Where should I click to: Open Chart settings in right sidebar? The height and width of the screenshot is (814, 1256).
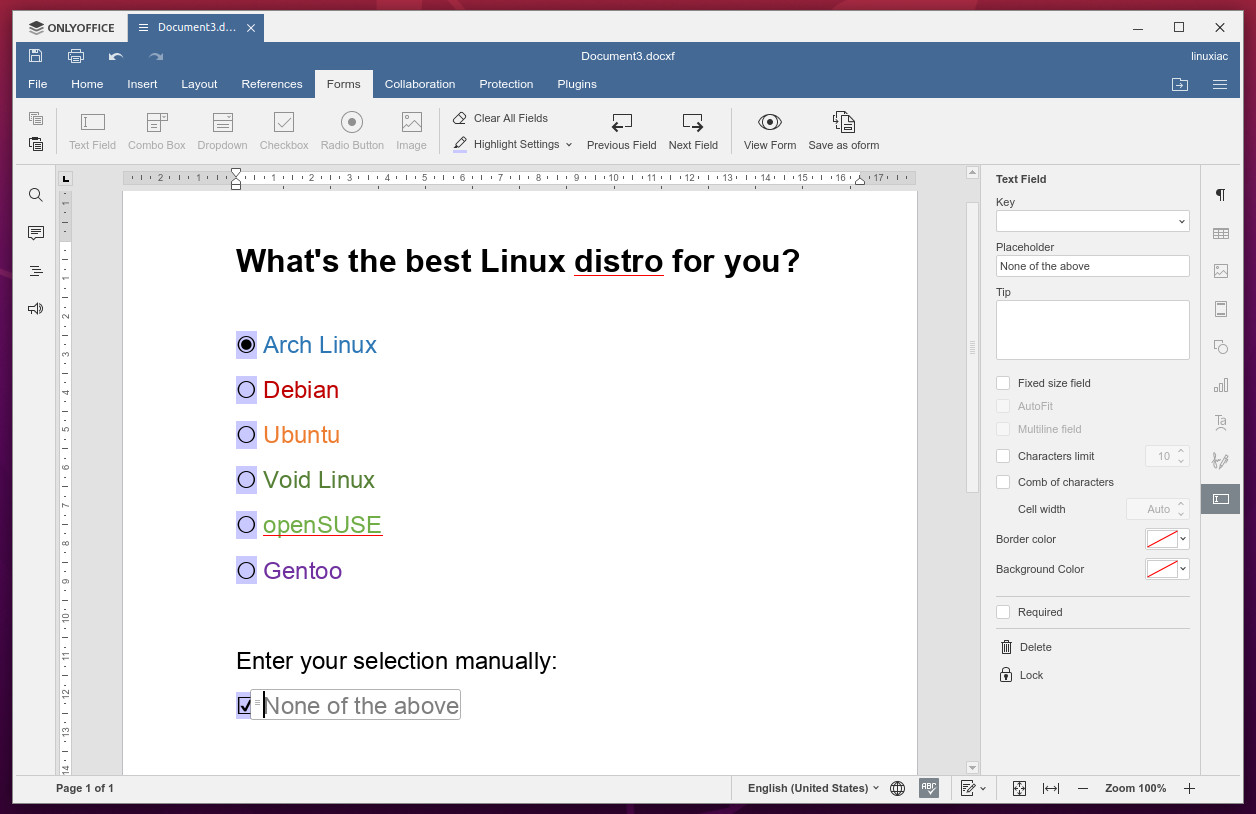(x=1220, y=385)
